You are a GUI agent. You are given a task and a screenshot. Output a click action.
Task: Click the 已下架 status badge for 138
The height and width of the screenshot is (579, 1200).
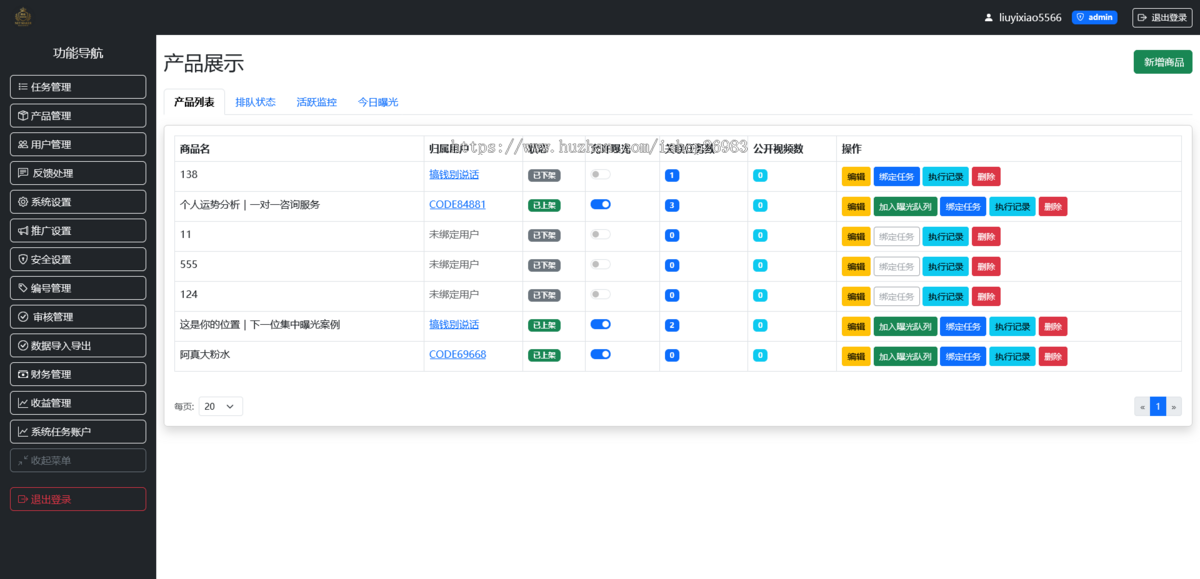pos(544,175)
